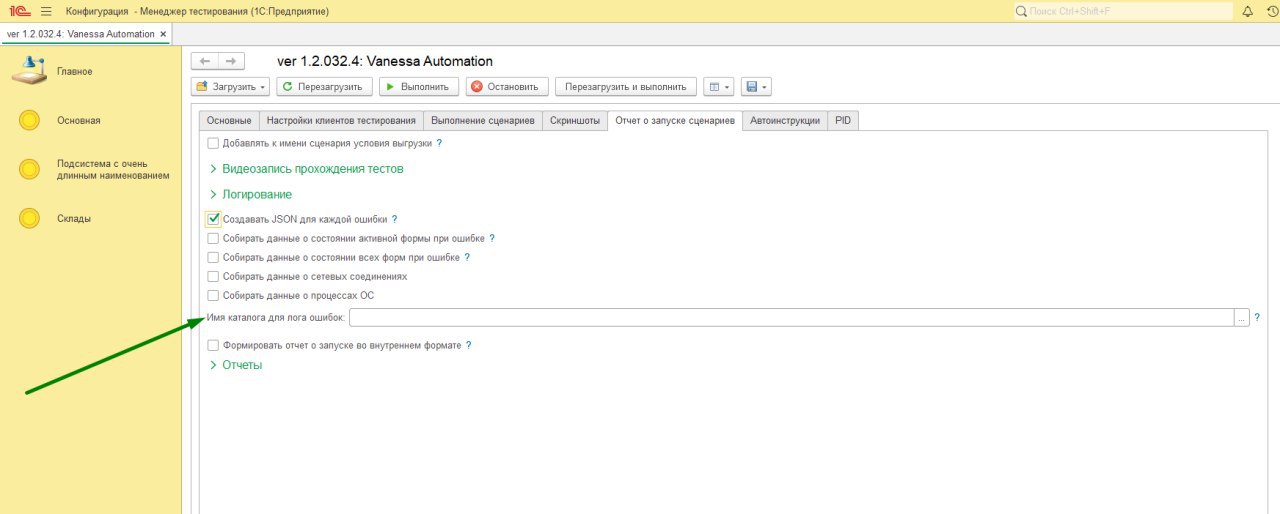
Task: Click the Выполнить run button
Action: click(x=419, y=87)
